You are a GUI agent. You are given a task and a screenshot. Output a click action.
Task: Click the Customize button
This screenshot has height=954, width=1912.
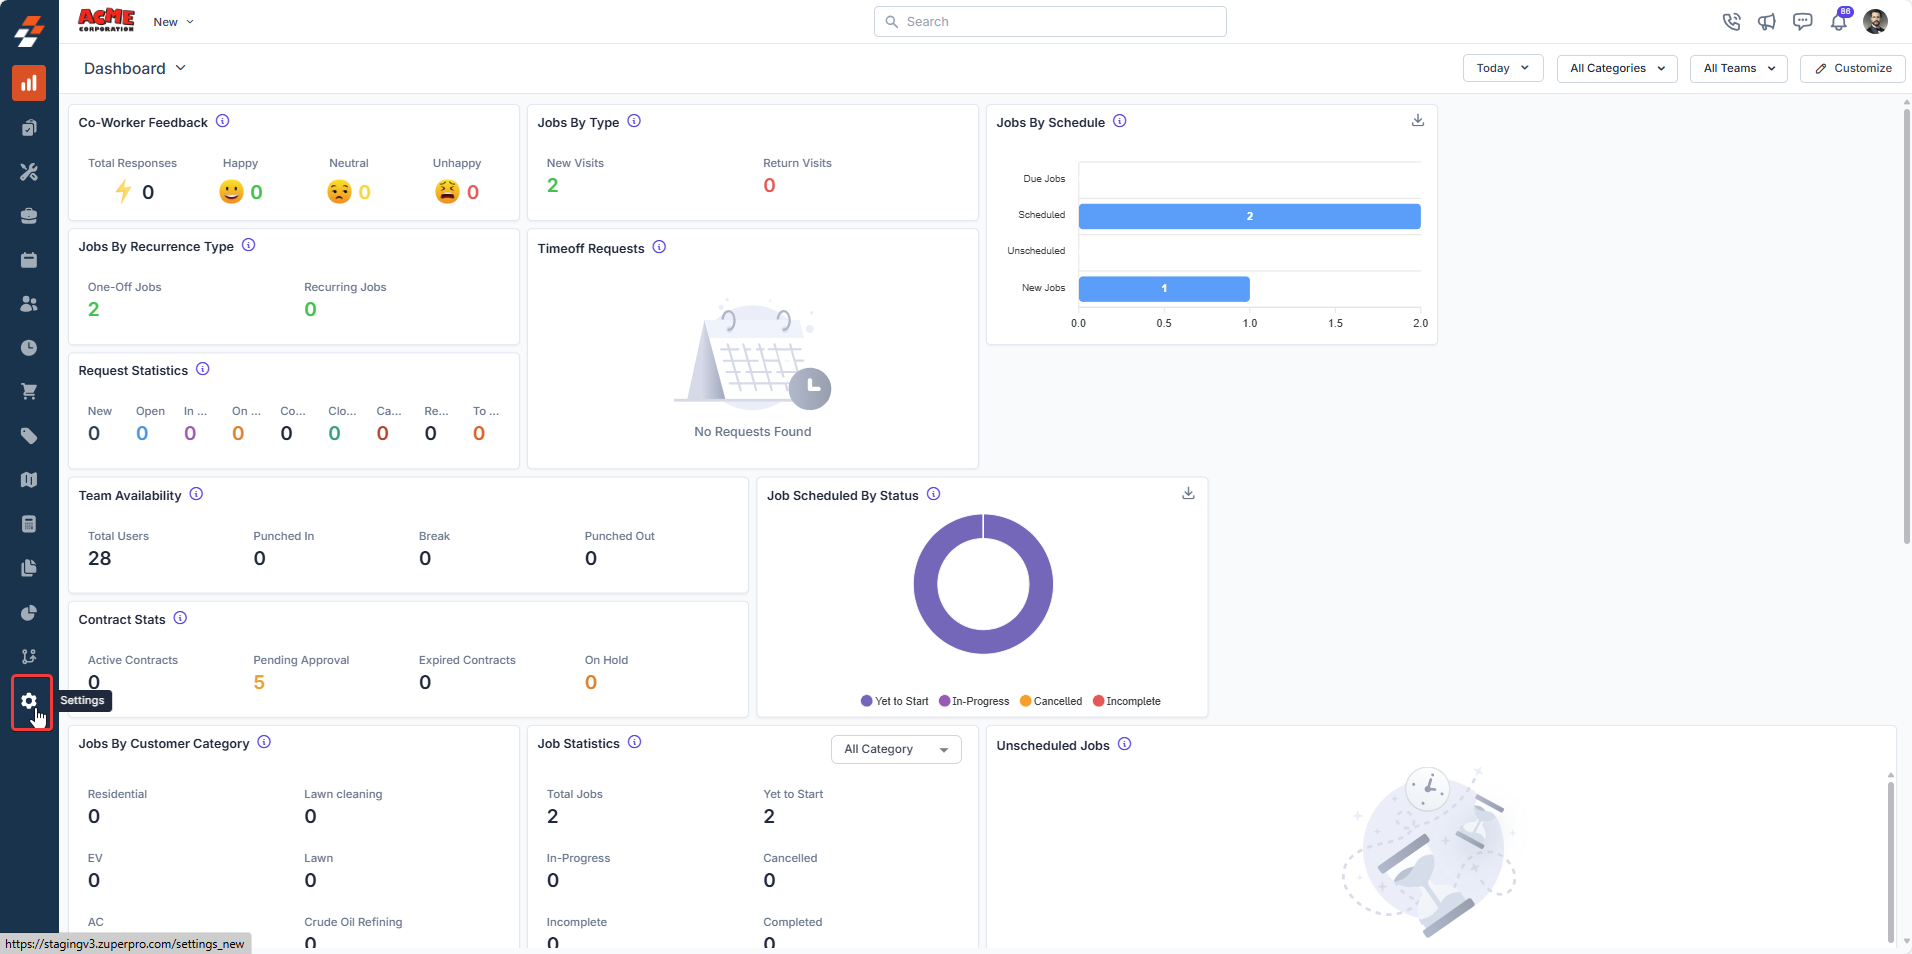click(1853, 68)
